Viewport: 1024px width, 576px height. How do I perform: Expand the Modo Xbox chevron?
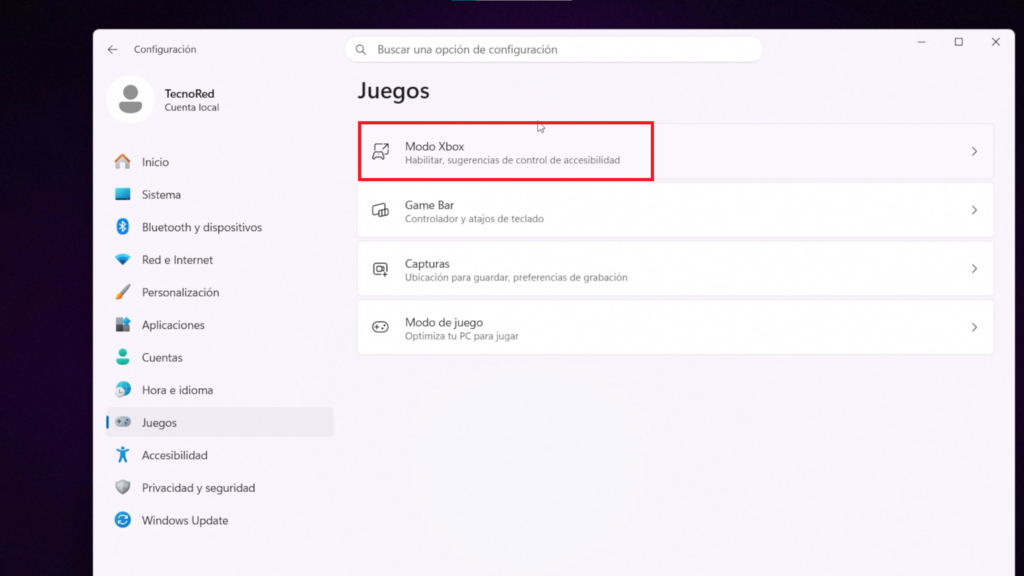[974, 152]
